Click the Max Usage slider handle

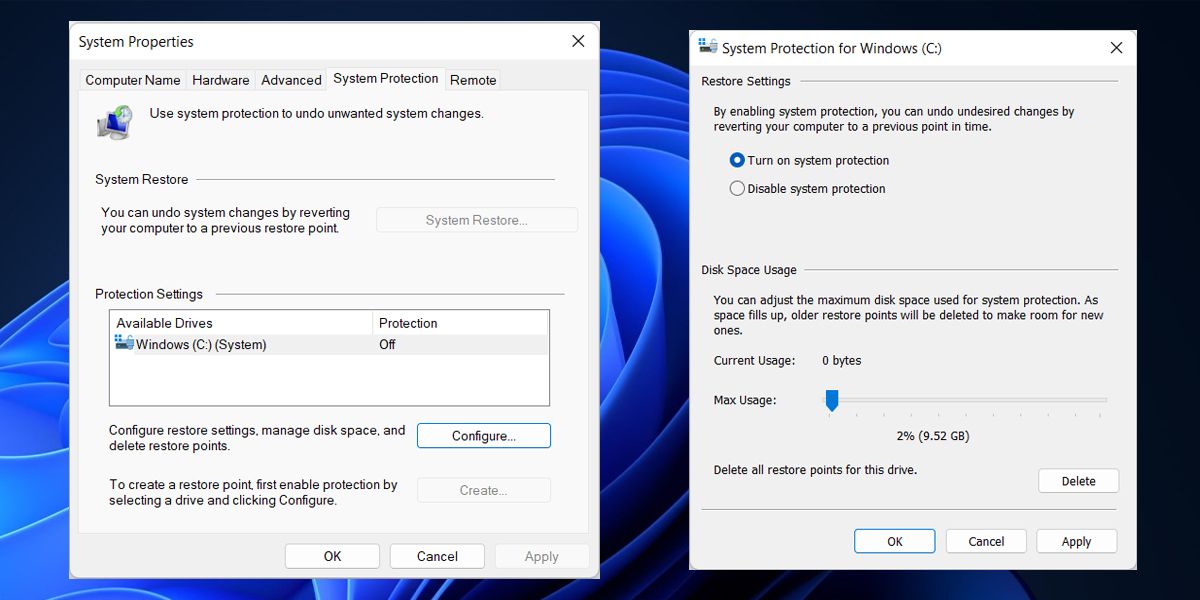831,400
